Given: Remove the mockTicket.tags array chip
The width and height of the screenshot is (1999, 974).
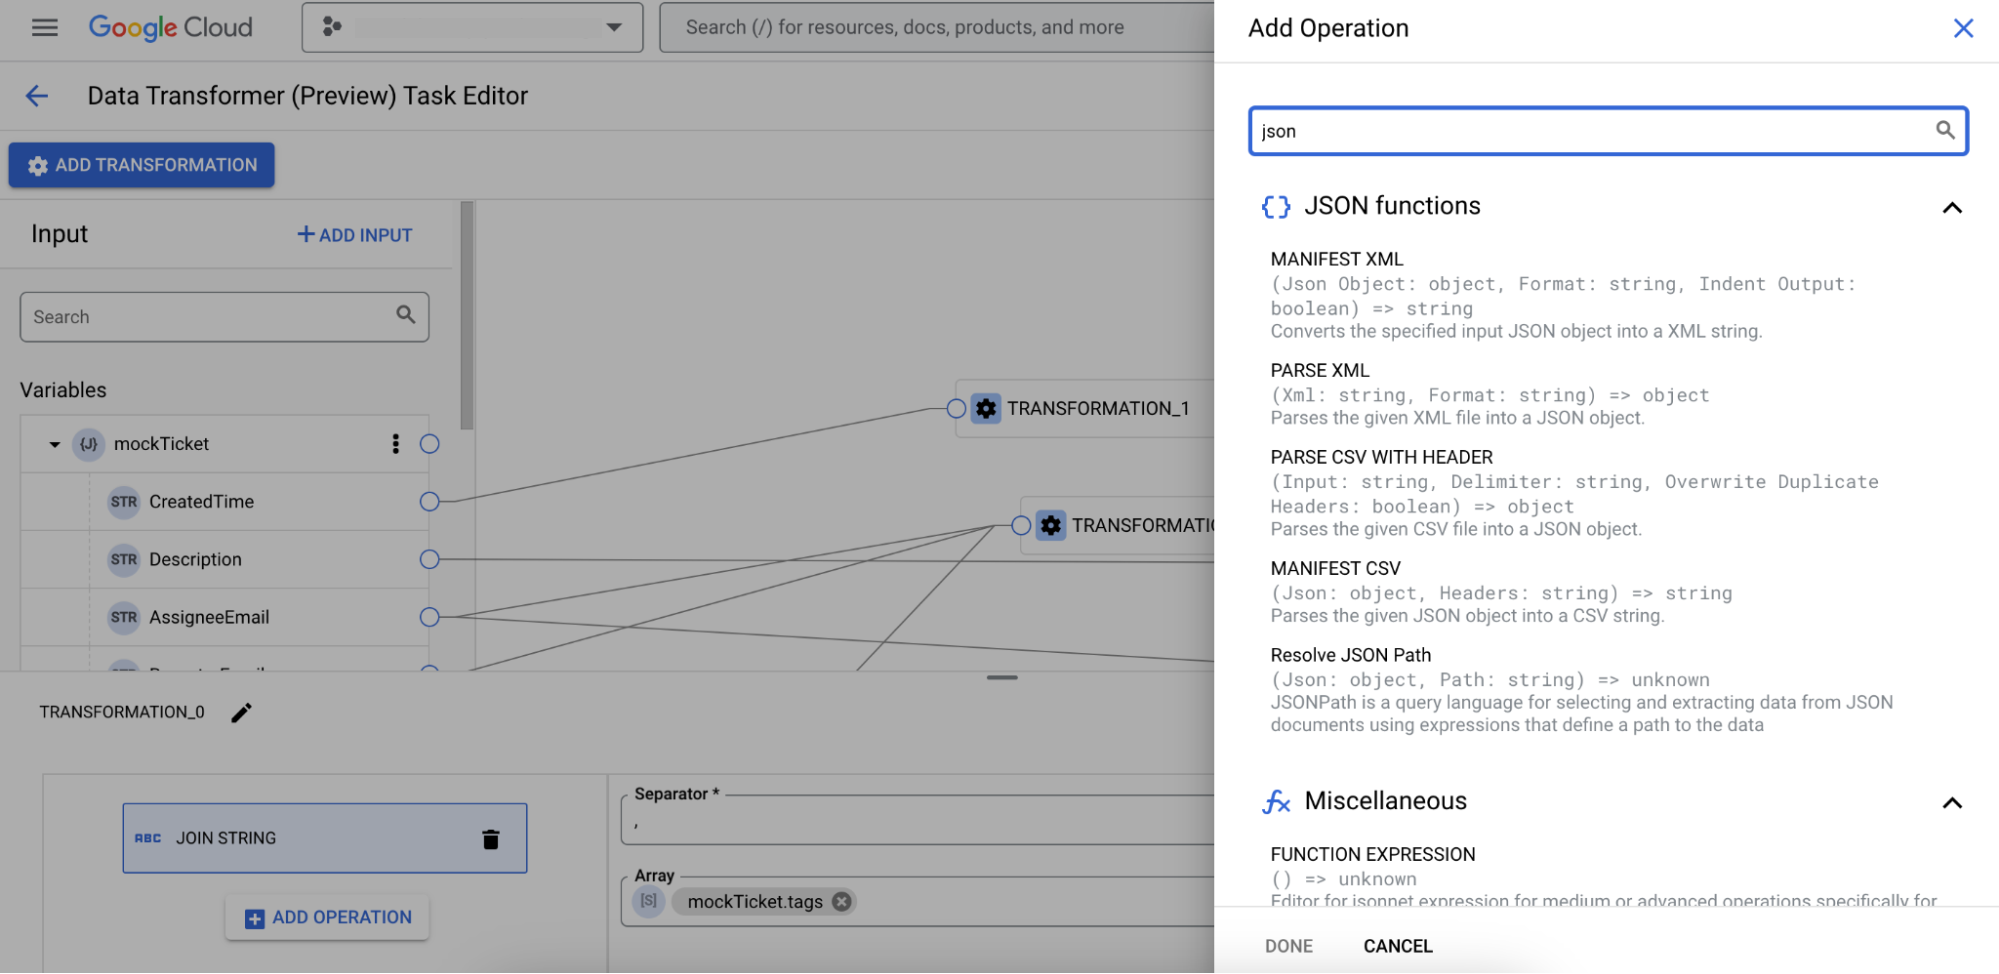Looking at the screenshot, I should pyautogui.click(x=841, y=901).
